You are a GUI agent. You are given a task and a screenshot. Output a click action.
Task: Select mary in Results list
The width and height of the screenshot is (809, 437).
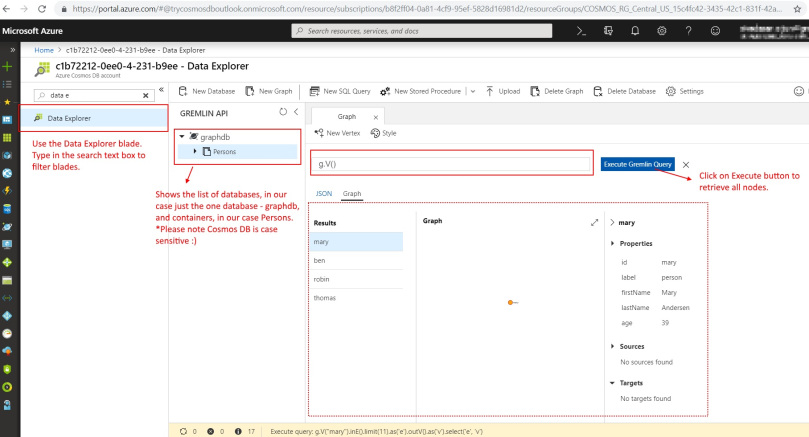coord(358,241)
